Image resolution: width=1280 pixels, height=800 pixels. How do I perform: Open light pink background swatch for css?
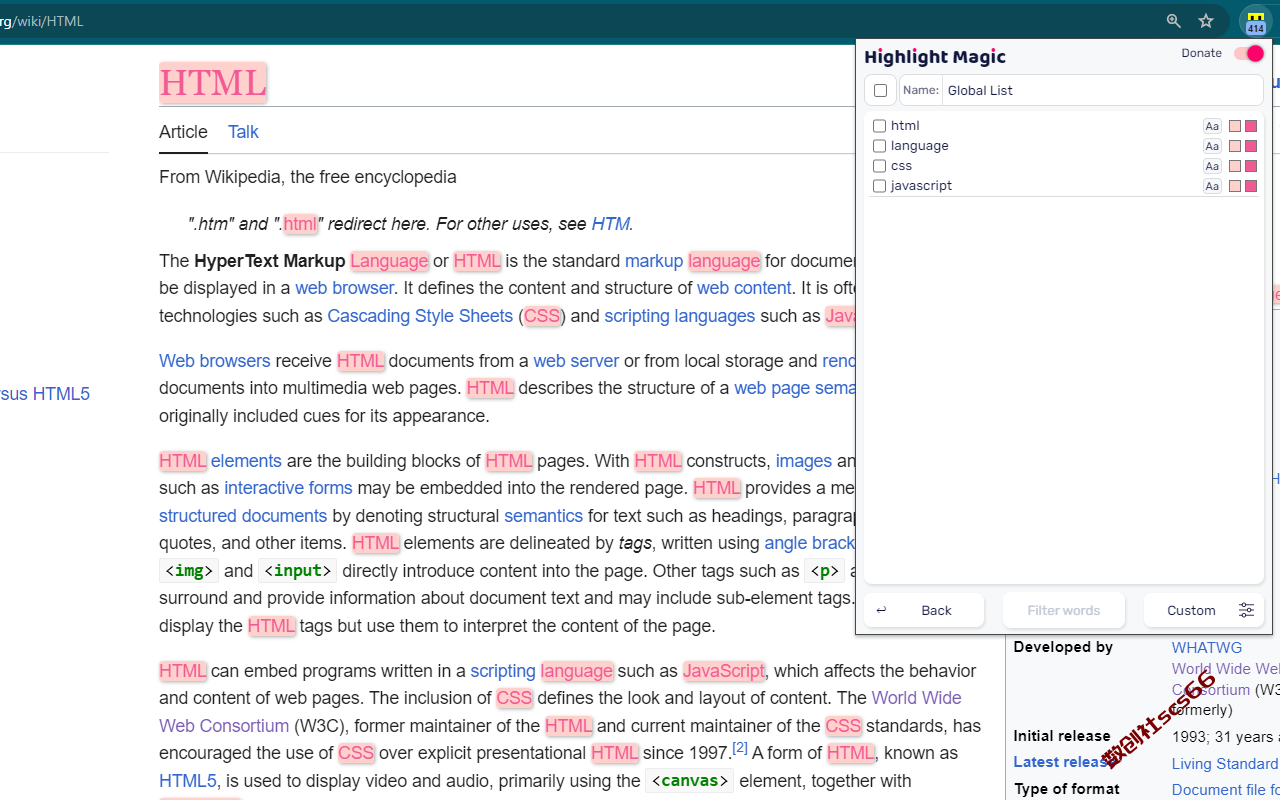point(1235,166)
